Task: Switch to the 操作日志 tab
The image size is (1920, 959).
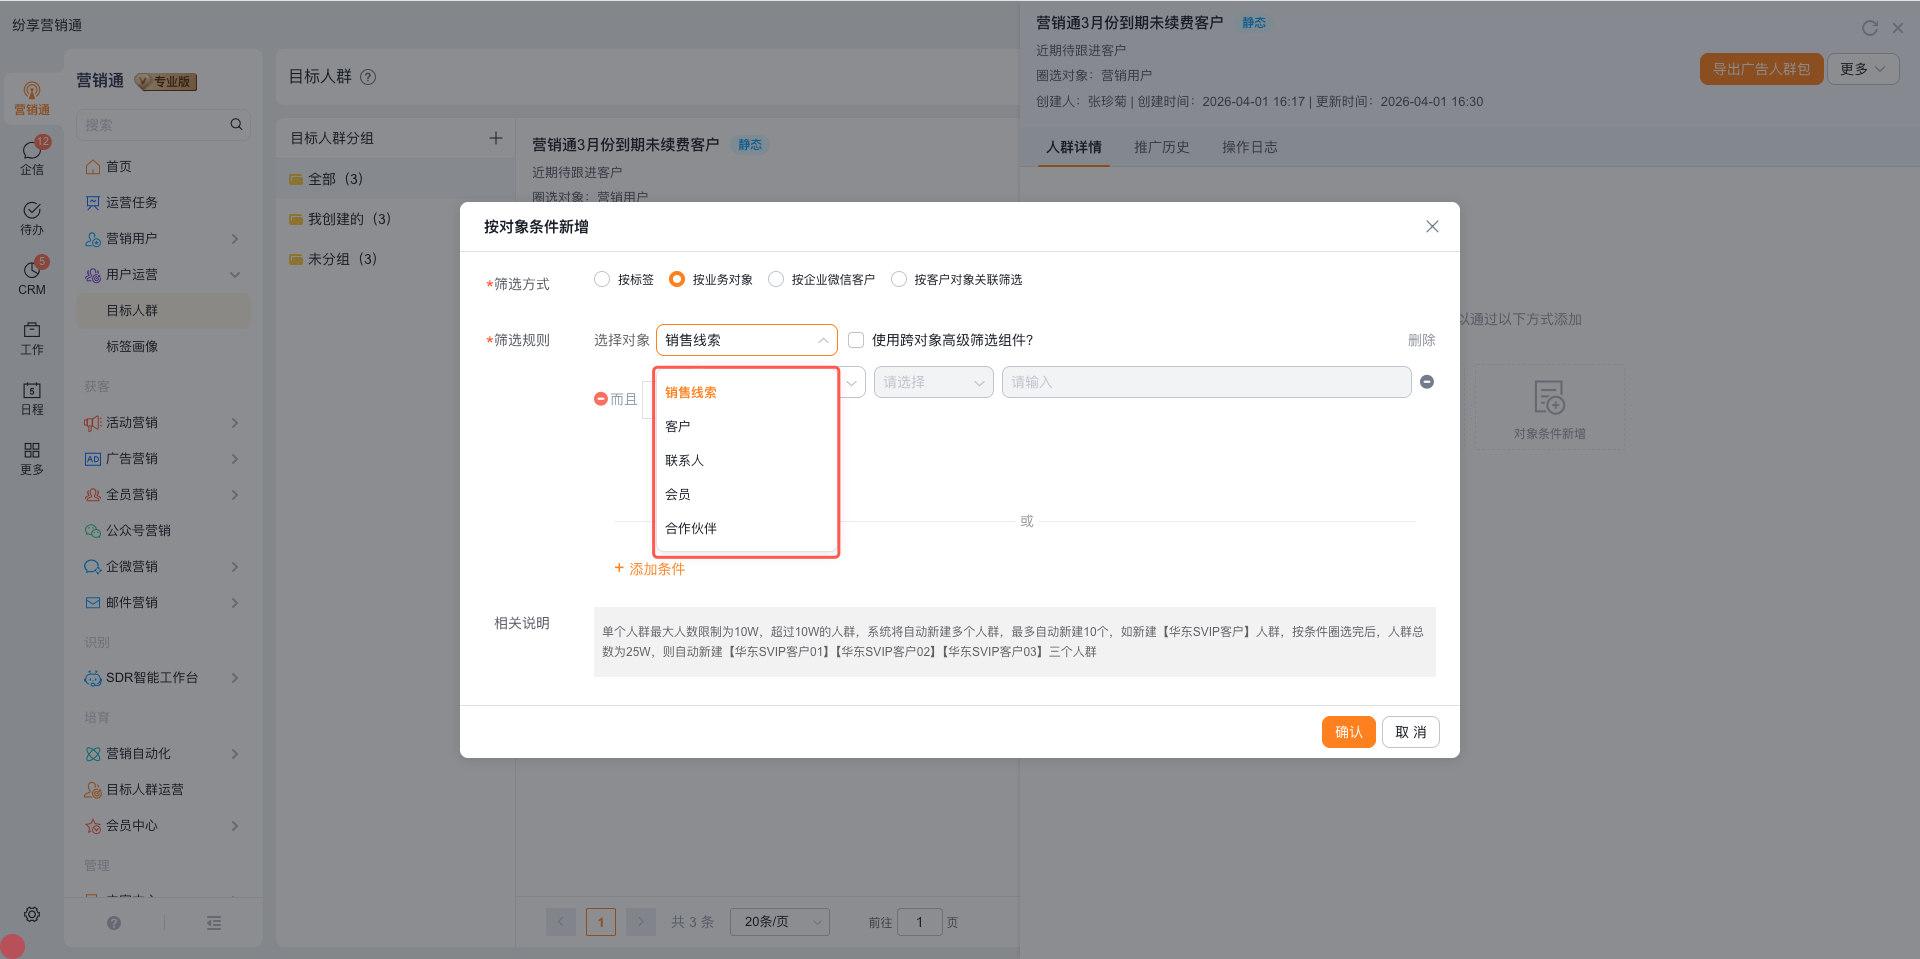Action: click(x=1250, y=147)
